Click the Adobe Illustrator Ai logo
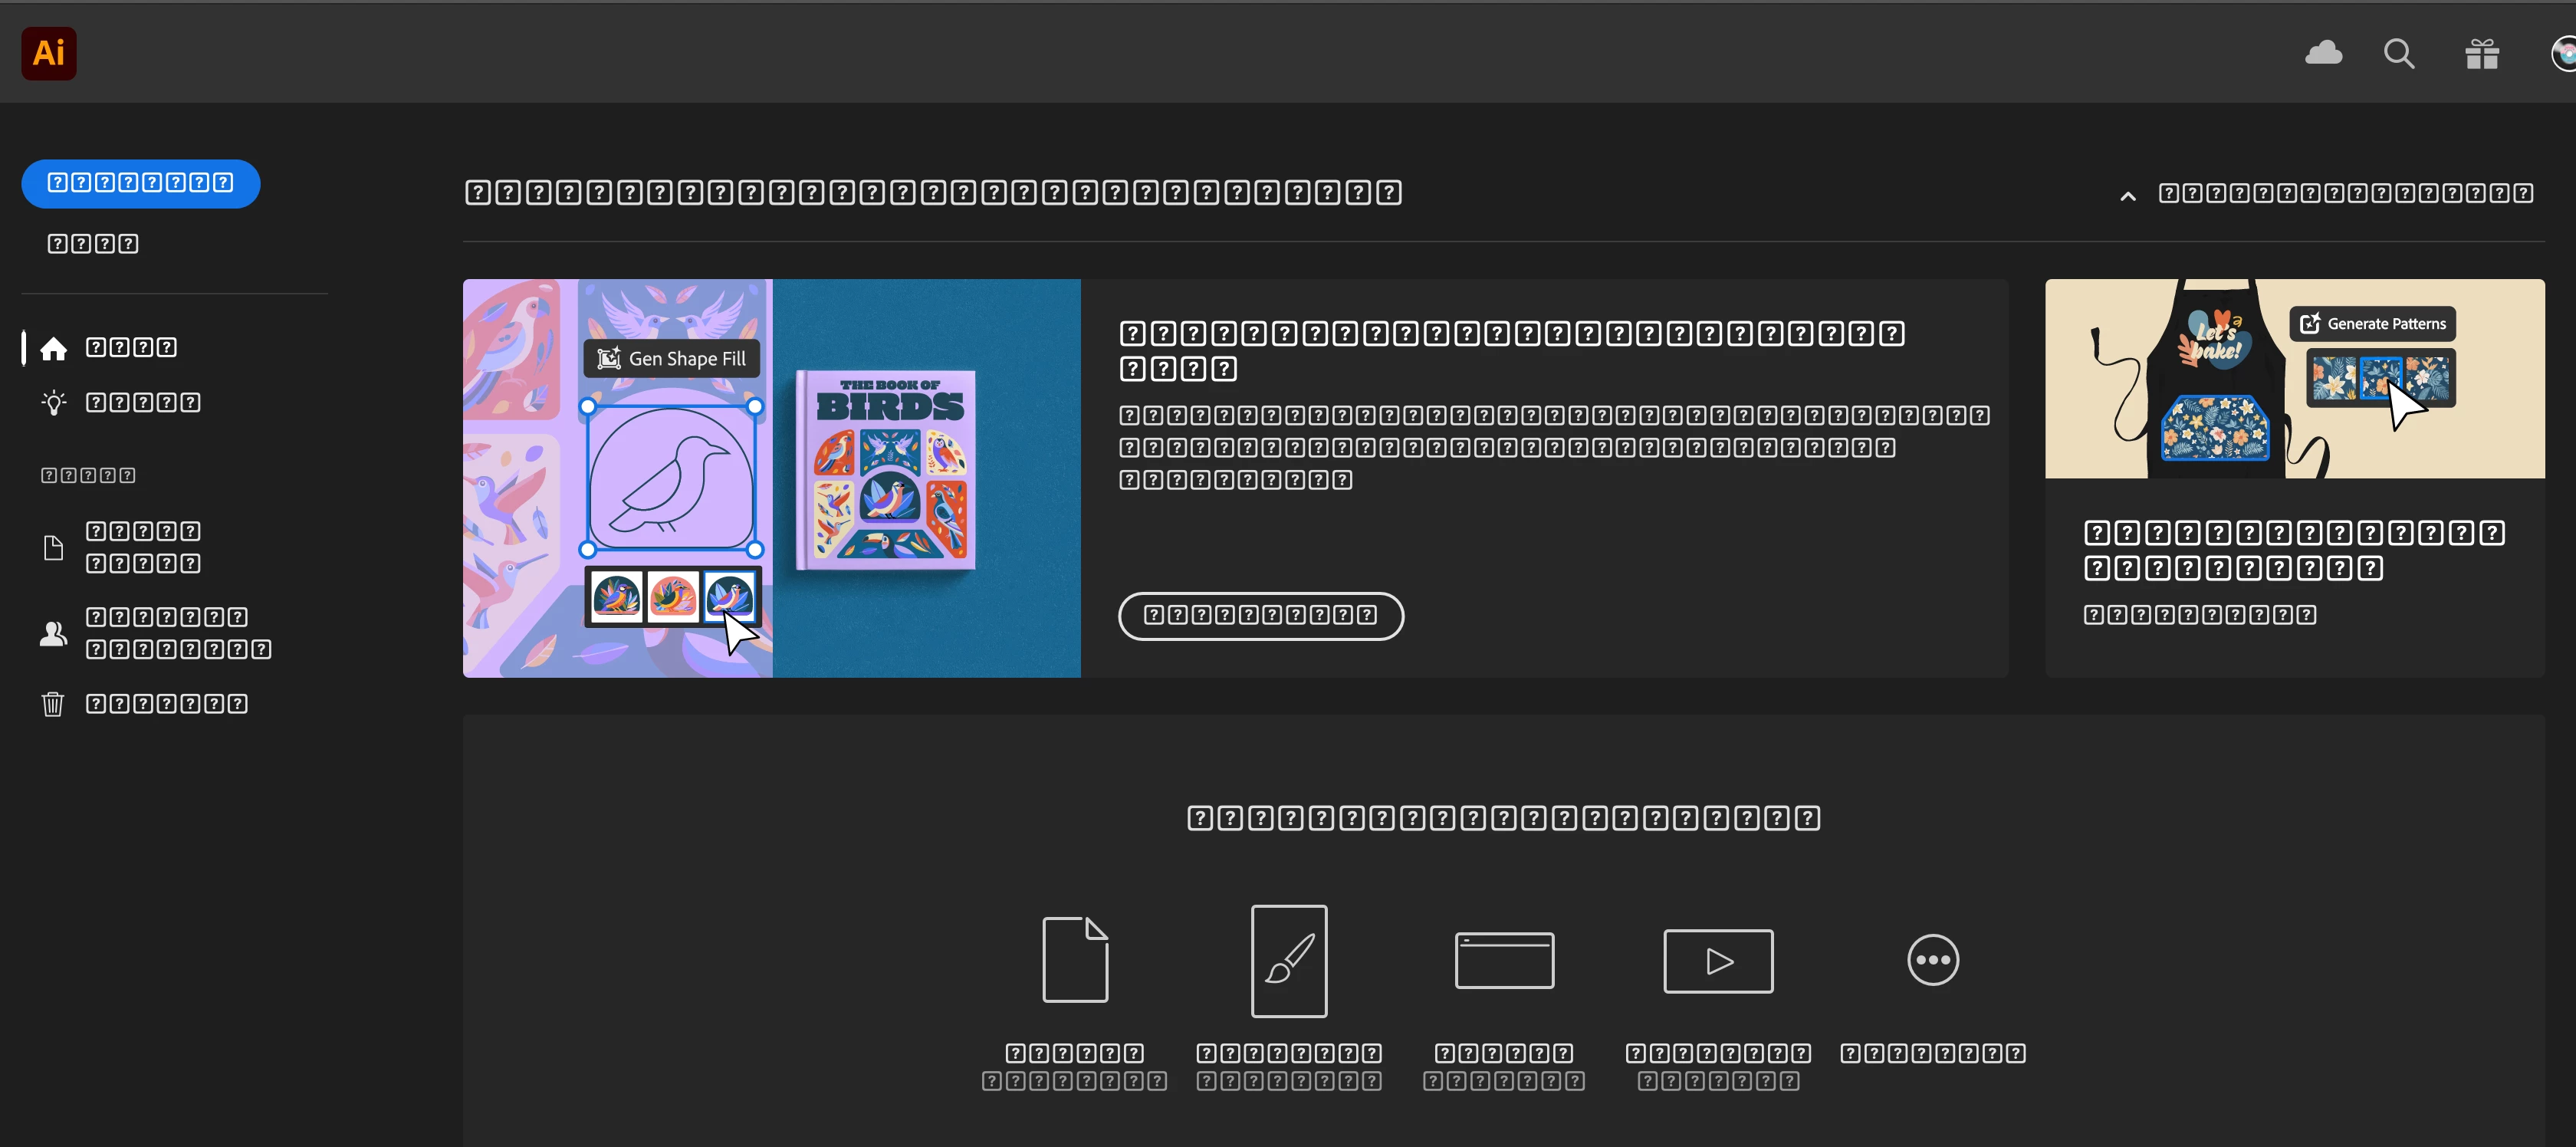This screenshot has width=2576, height=1147. [x=48, y=53]
